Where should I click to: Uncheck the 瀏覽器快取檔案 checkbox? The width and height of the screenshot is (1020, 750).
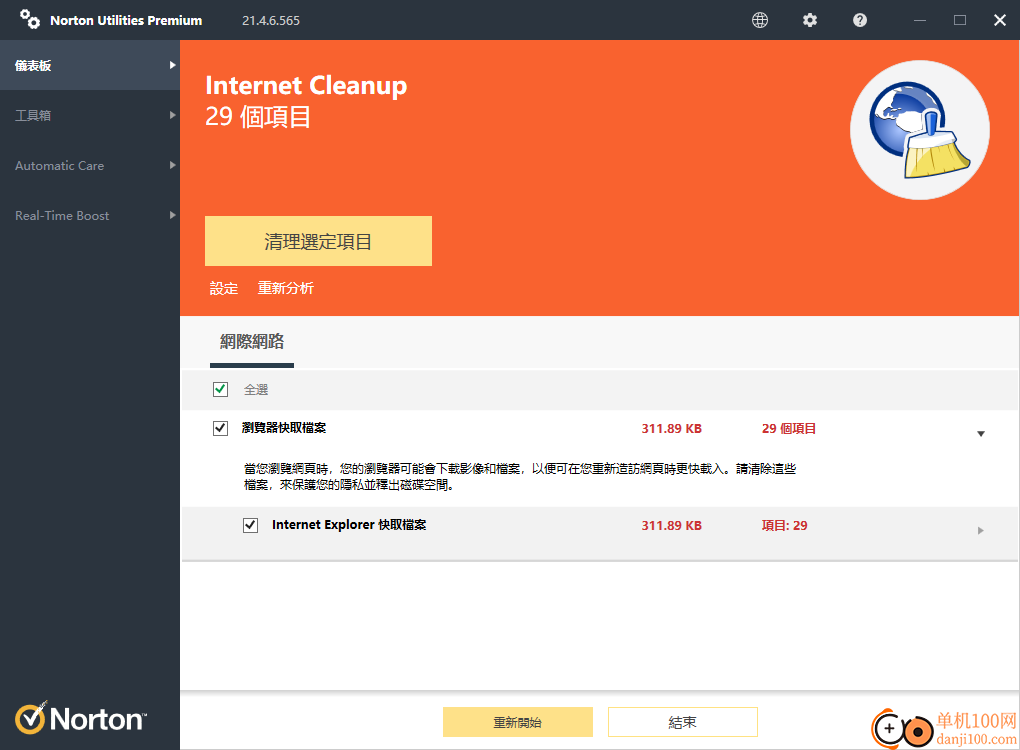coord(221,428)
